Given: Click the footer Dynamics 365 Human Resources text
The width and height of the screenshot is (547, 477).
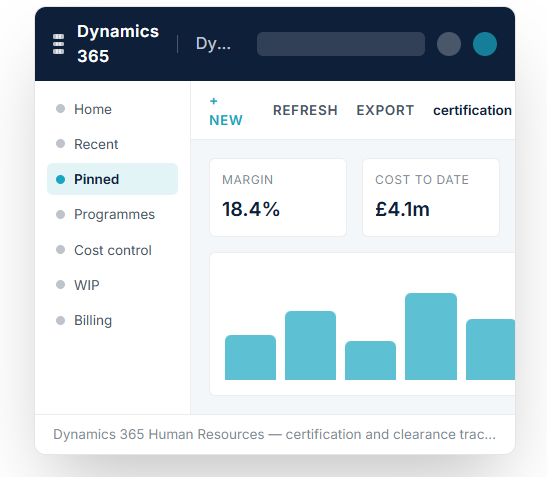Looking at the screenshot, I should pos(274,434).
